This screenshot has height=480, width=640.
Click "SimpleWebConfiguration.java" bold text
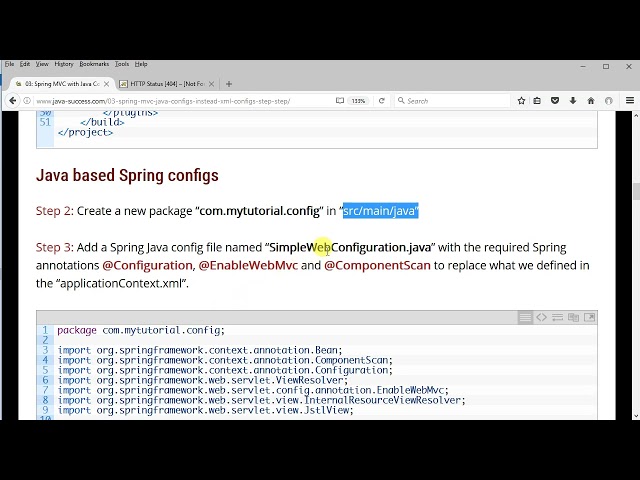pyautogui.click(x=350, y=247)
